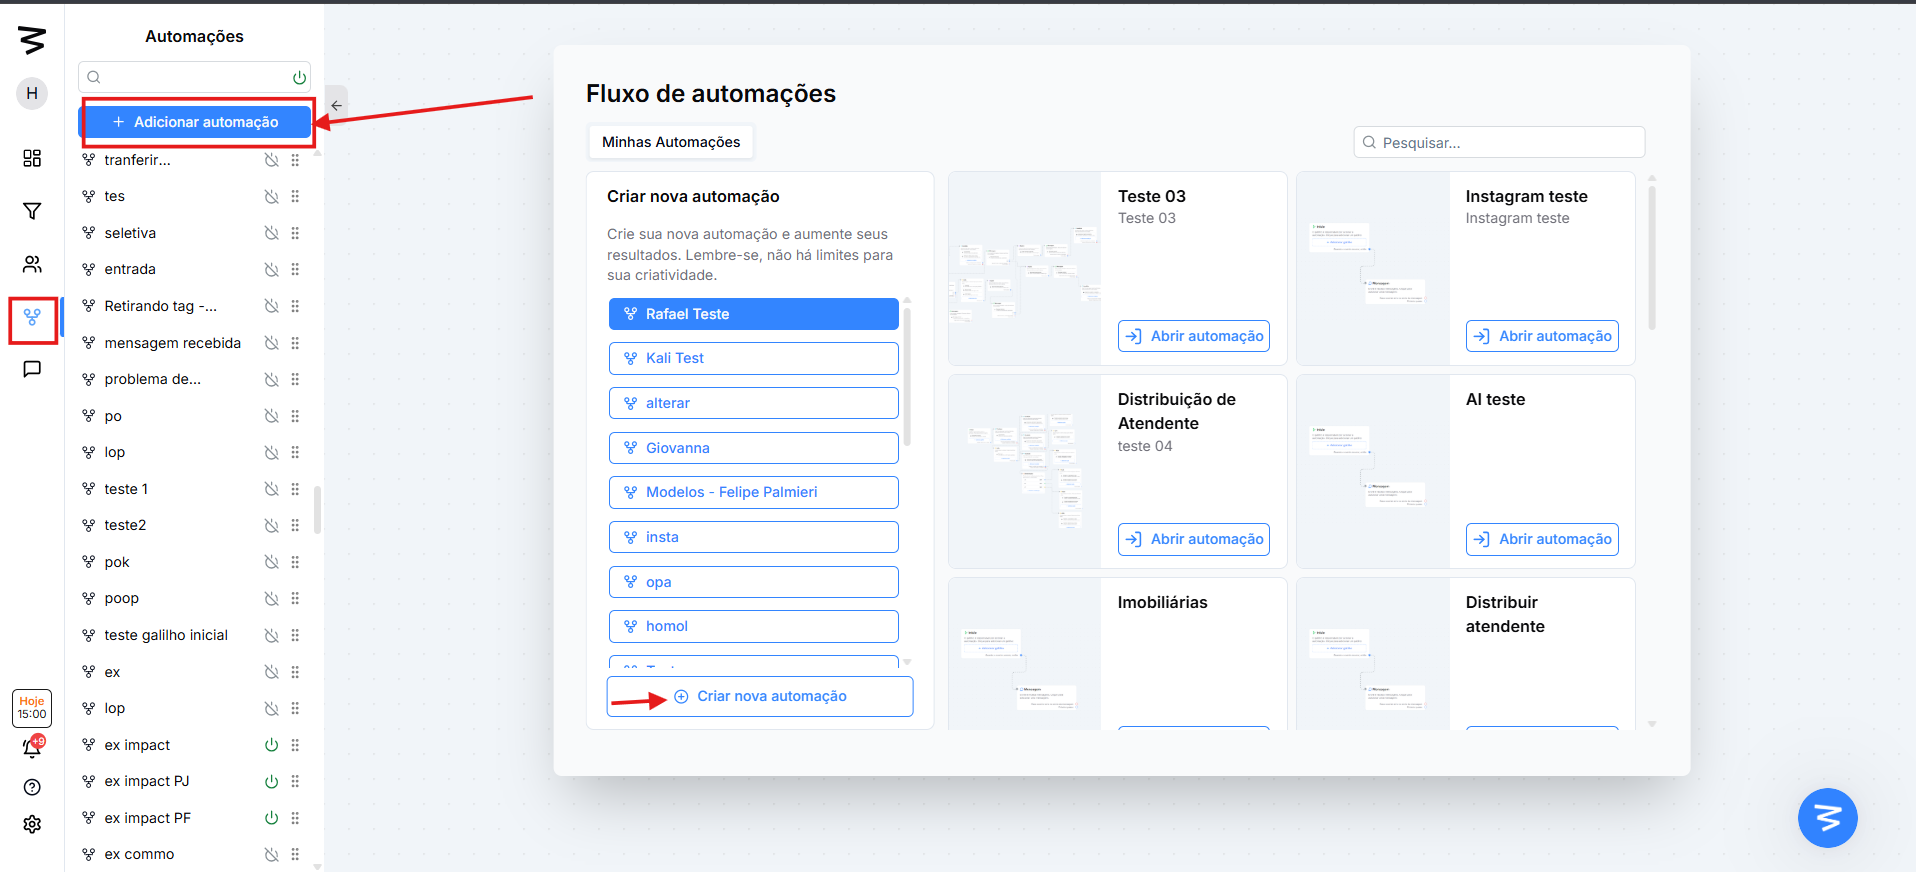Open the notifications bell icon
1916x872 pixels.
(32, 748)
